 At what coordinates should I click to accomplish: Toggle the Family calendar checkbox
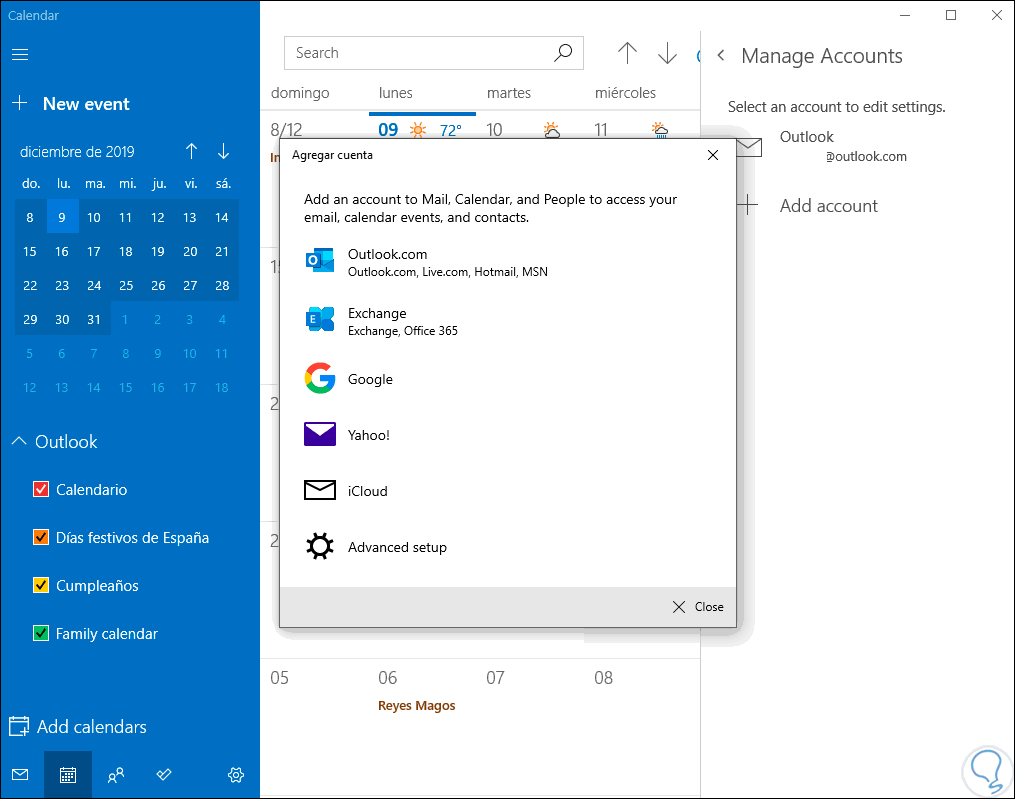41,633
